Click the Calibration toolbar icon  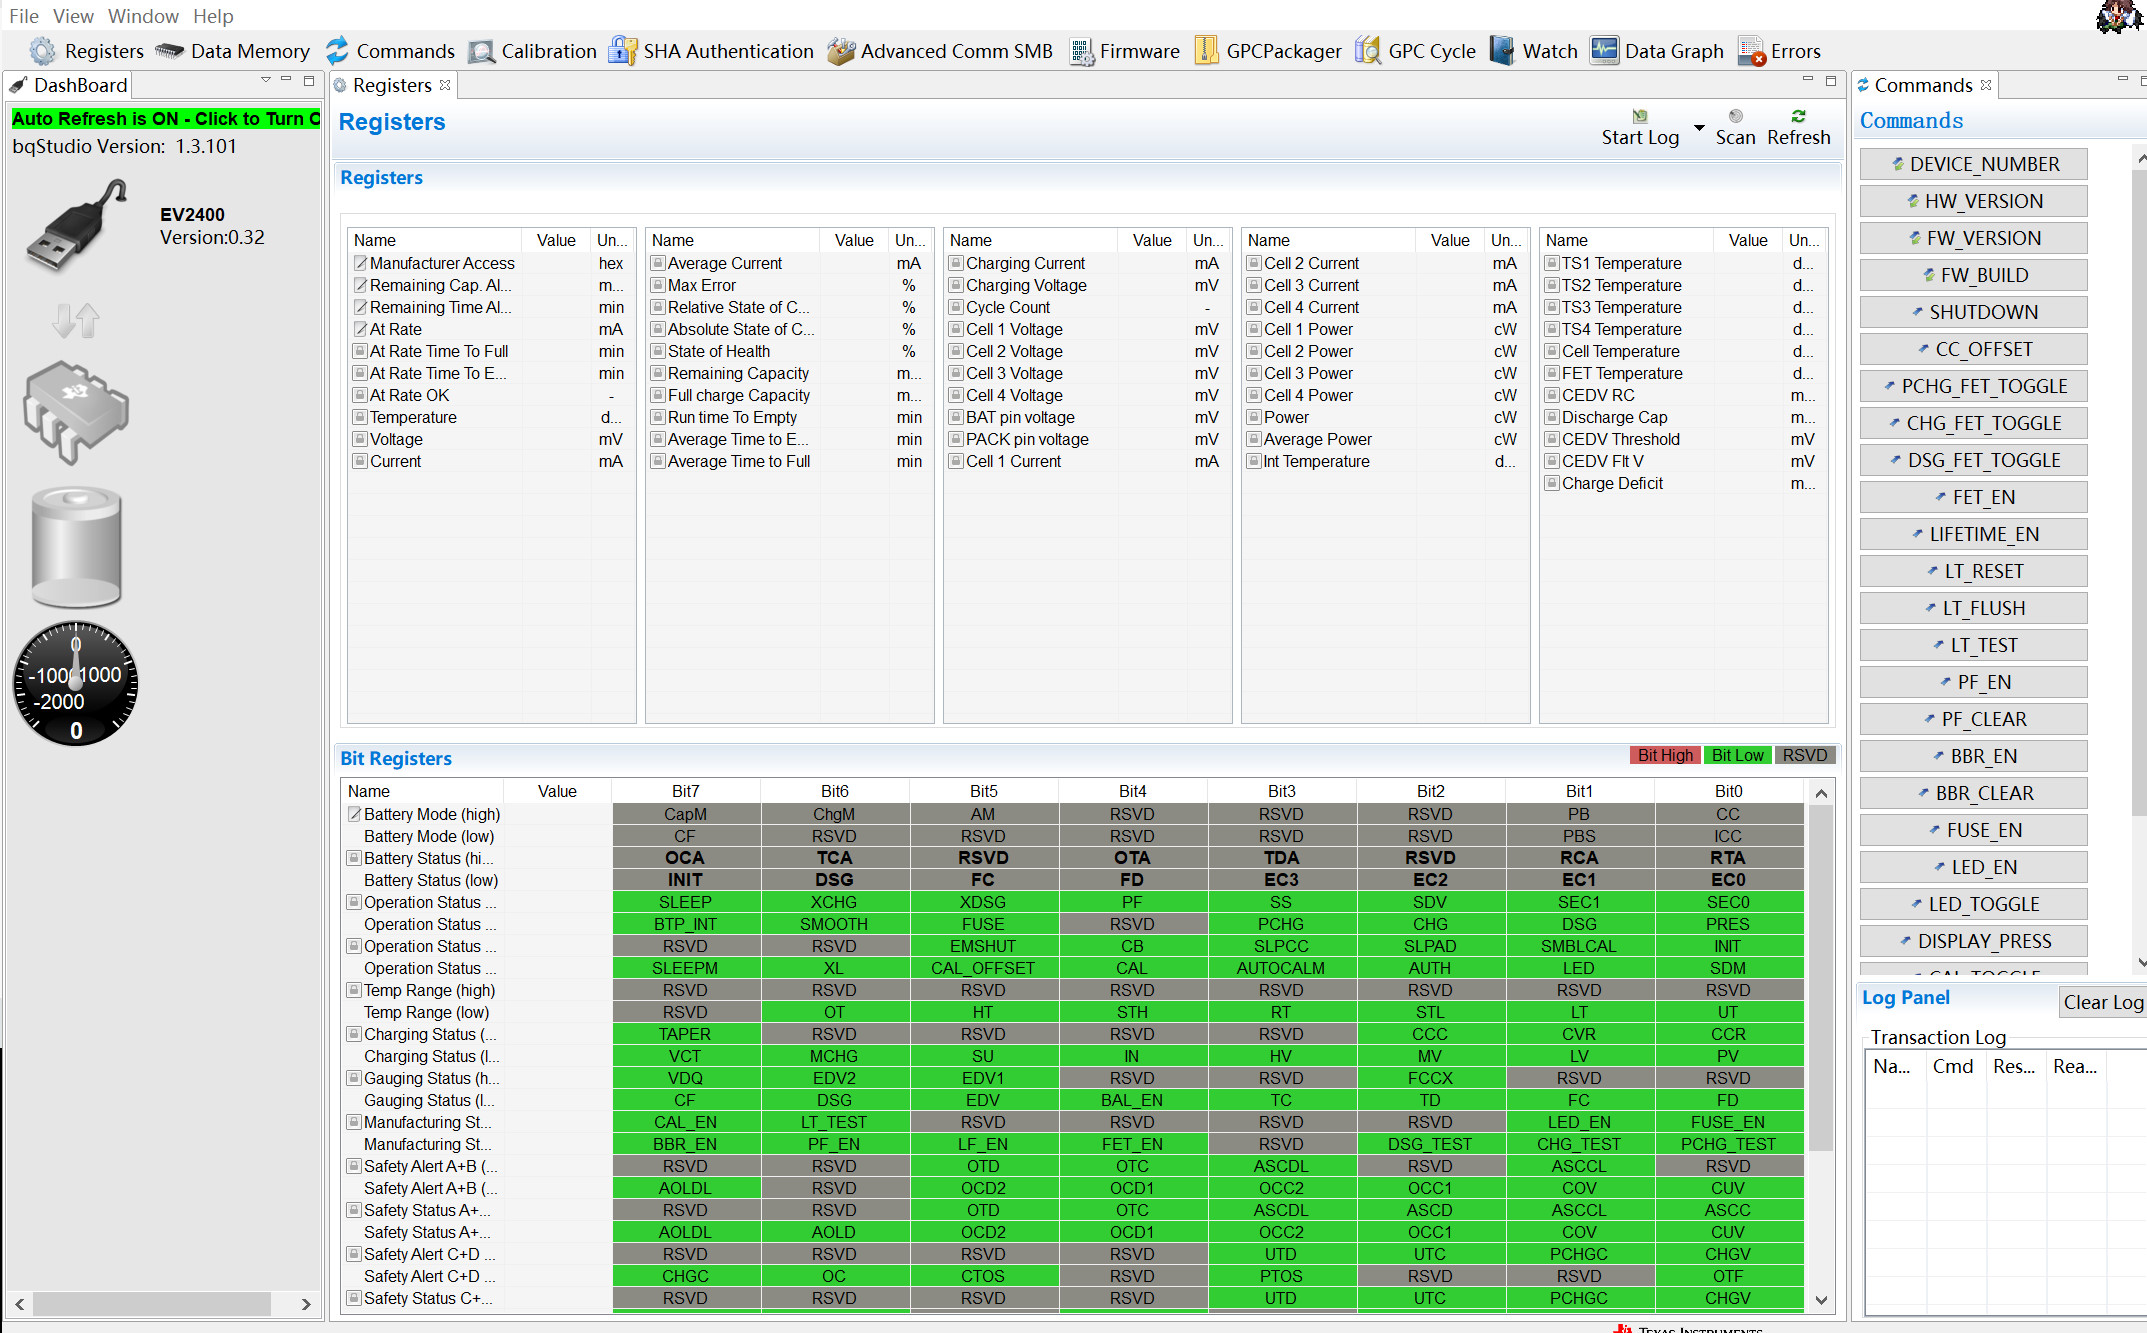pyautogui.click(x=482, y=51)
